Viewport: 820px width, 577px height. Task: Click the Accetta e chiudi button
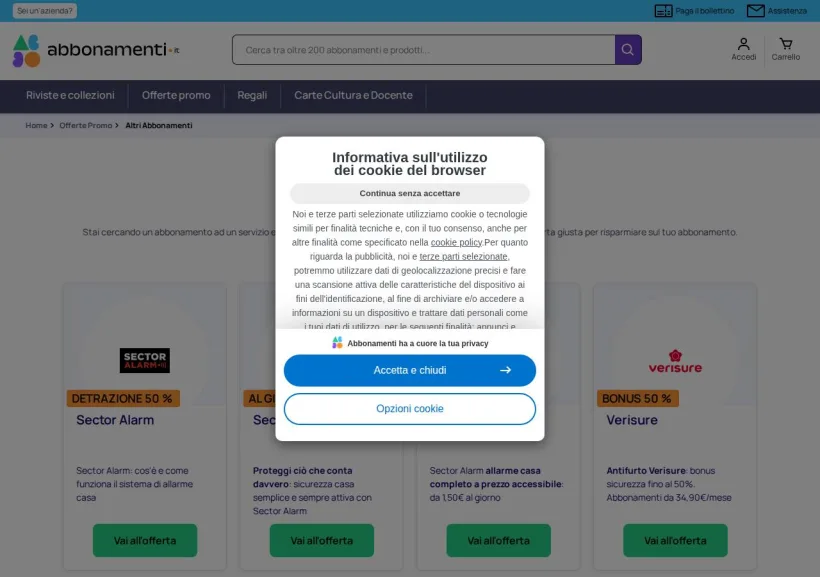[x=410, y=370]
